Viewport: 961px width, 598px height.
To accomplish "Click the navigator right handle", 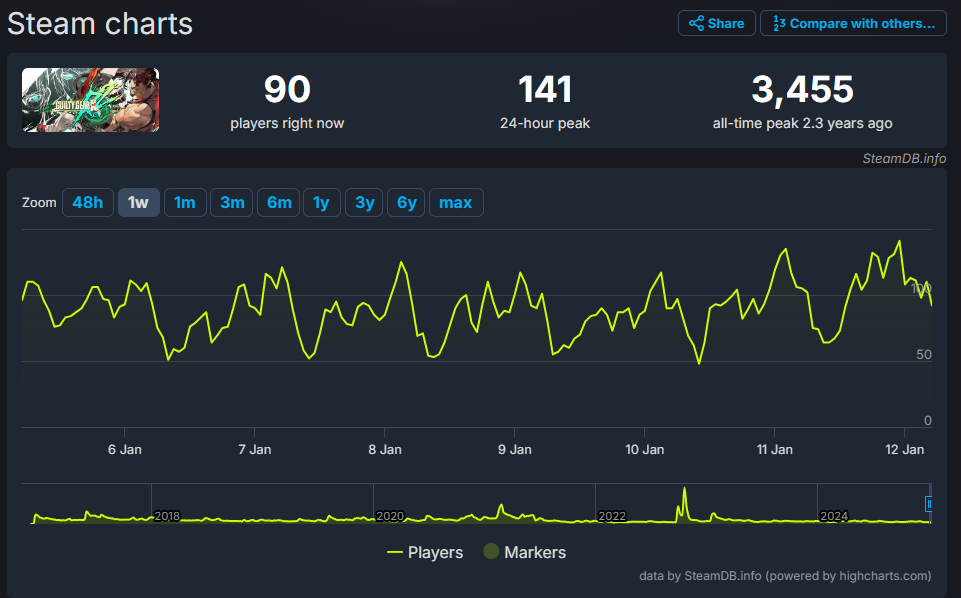I will coord(929,504).
